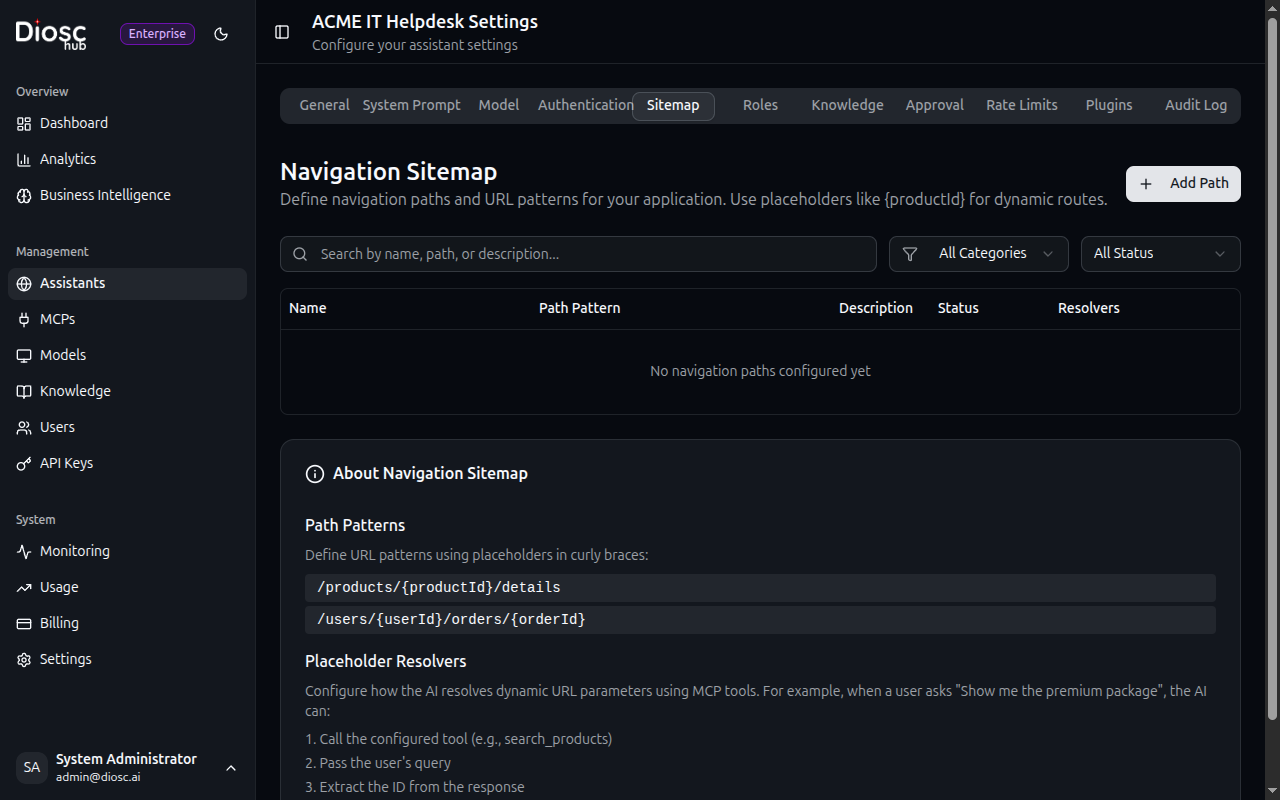1280x800 pixels.
Task: Click the Business Intelligence globe icon
Action: pos(24,195)
